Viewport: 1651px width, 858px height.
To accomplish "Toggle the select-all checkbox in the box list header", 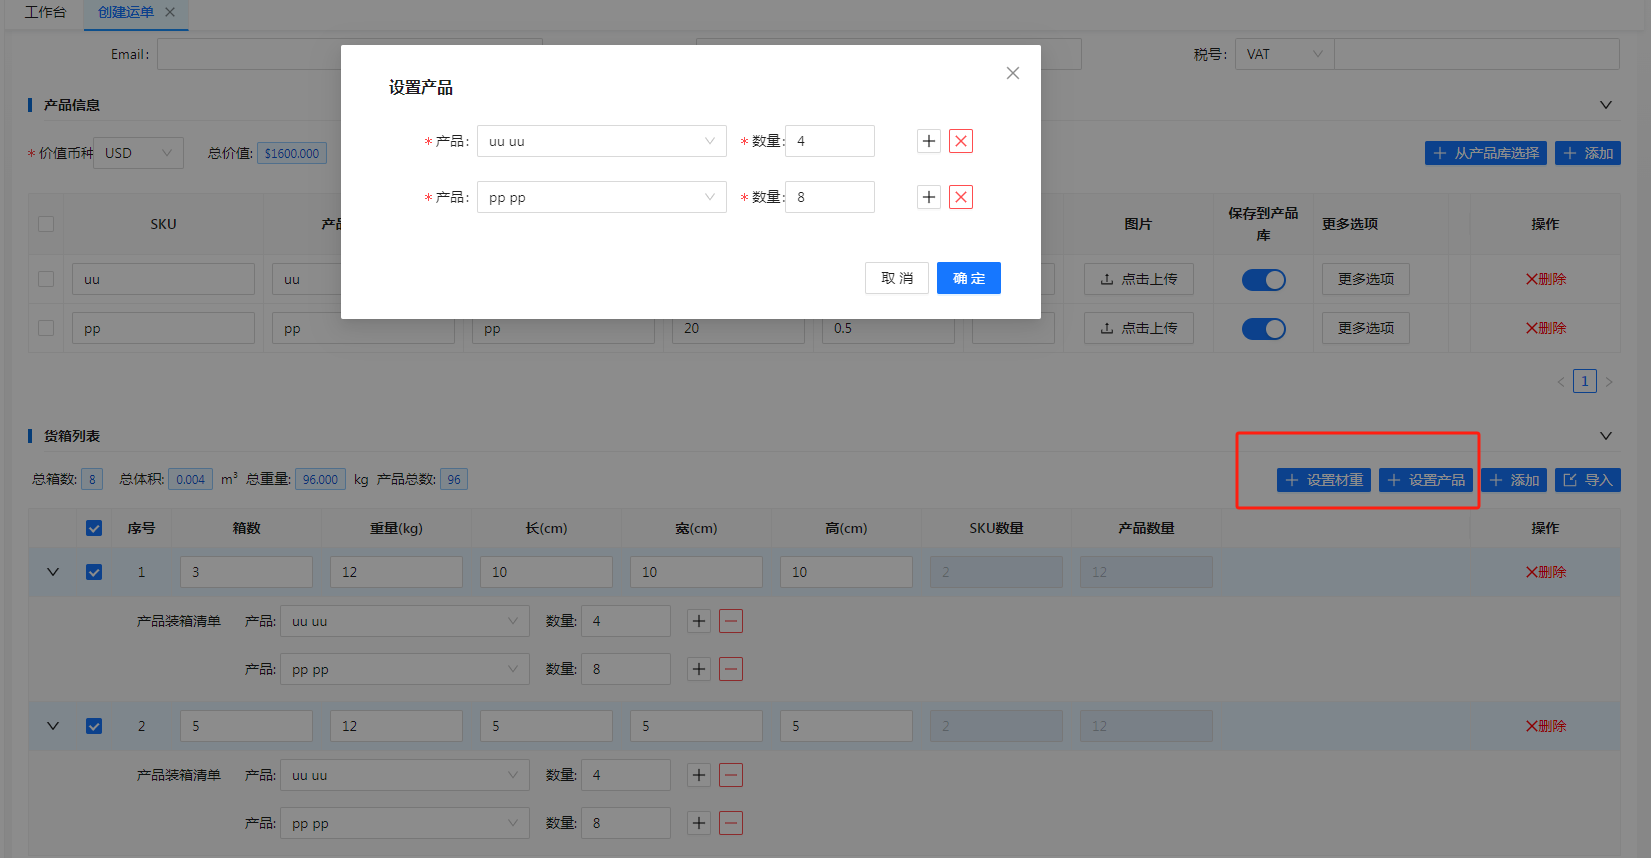I will (94, 528).
